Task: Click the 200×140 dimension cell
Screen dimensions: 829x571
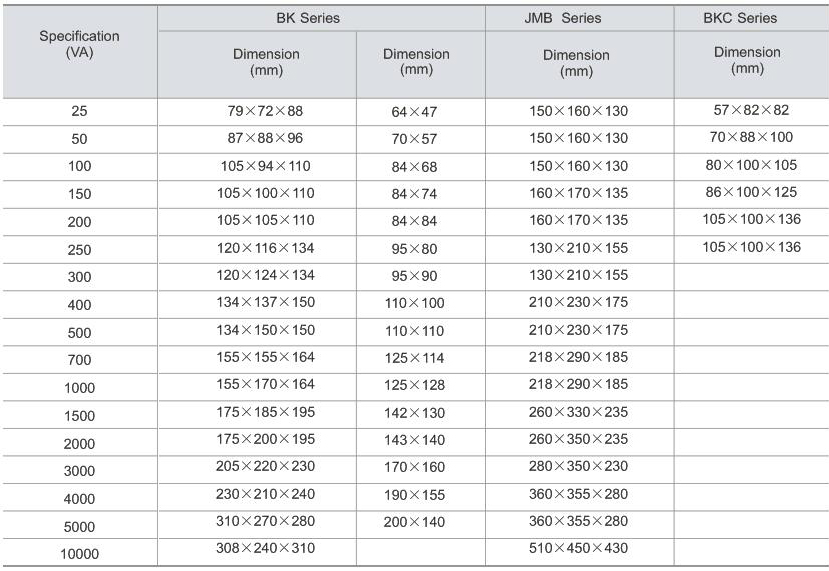Action: 415,522
